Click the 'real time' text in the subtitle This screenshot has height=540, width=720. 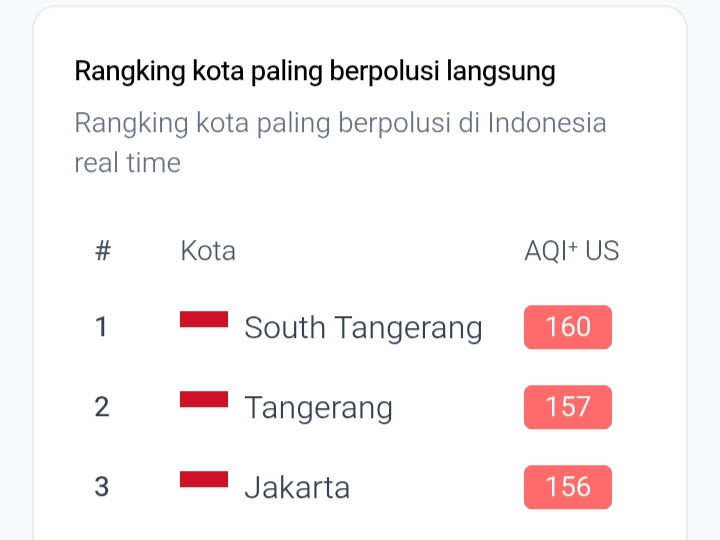click(x=128, y=163)
